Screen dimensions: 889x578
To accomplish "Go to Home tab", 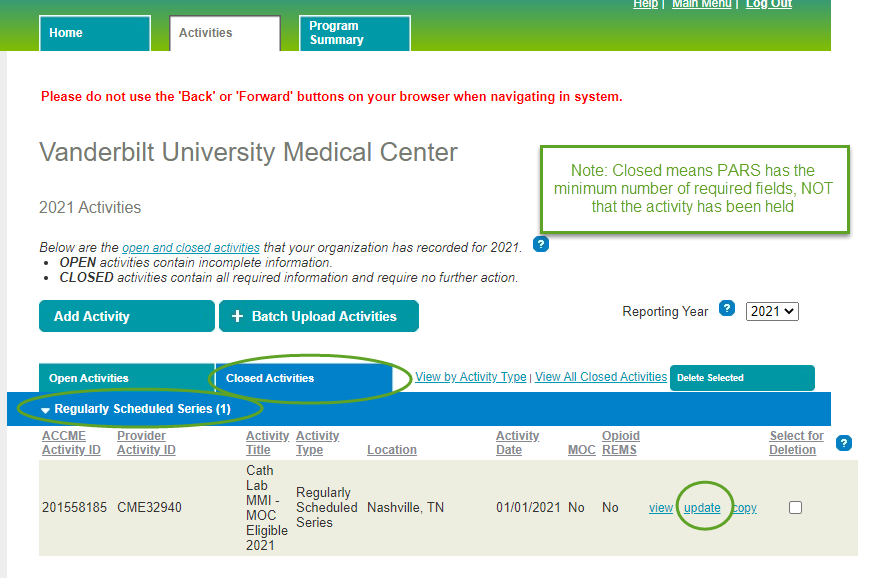I will [95, 33].
